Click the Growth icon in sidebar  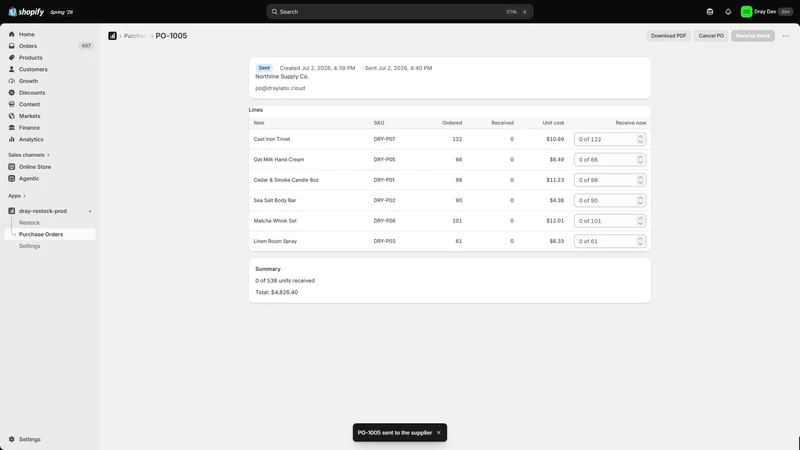click(12, 81)
